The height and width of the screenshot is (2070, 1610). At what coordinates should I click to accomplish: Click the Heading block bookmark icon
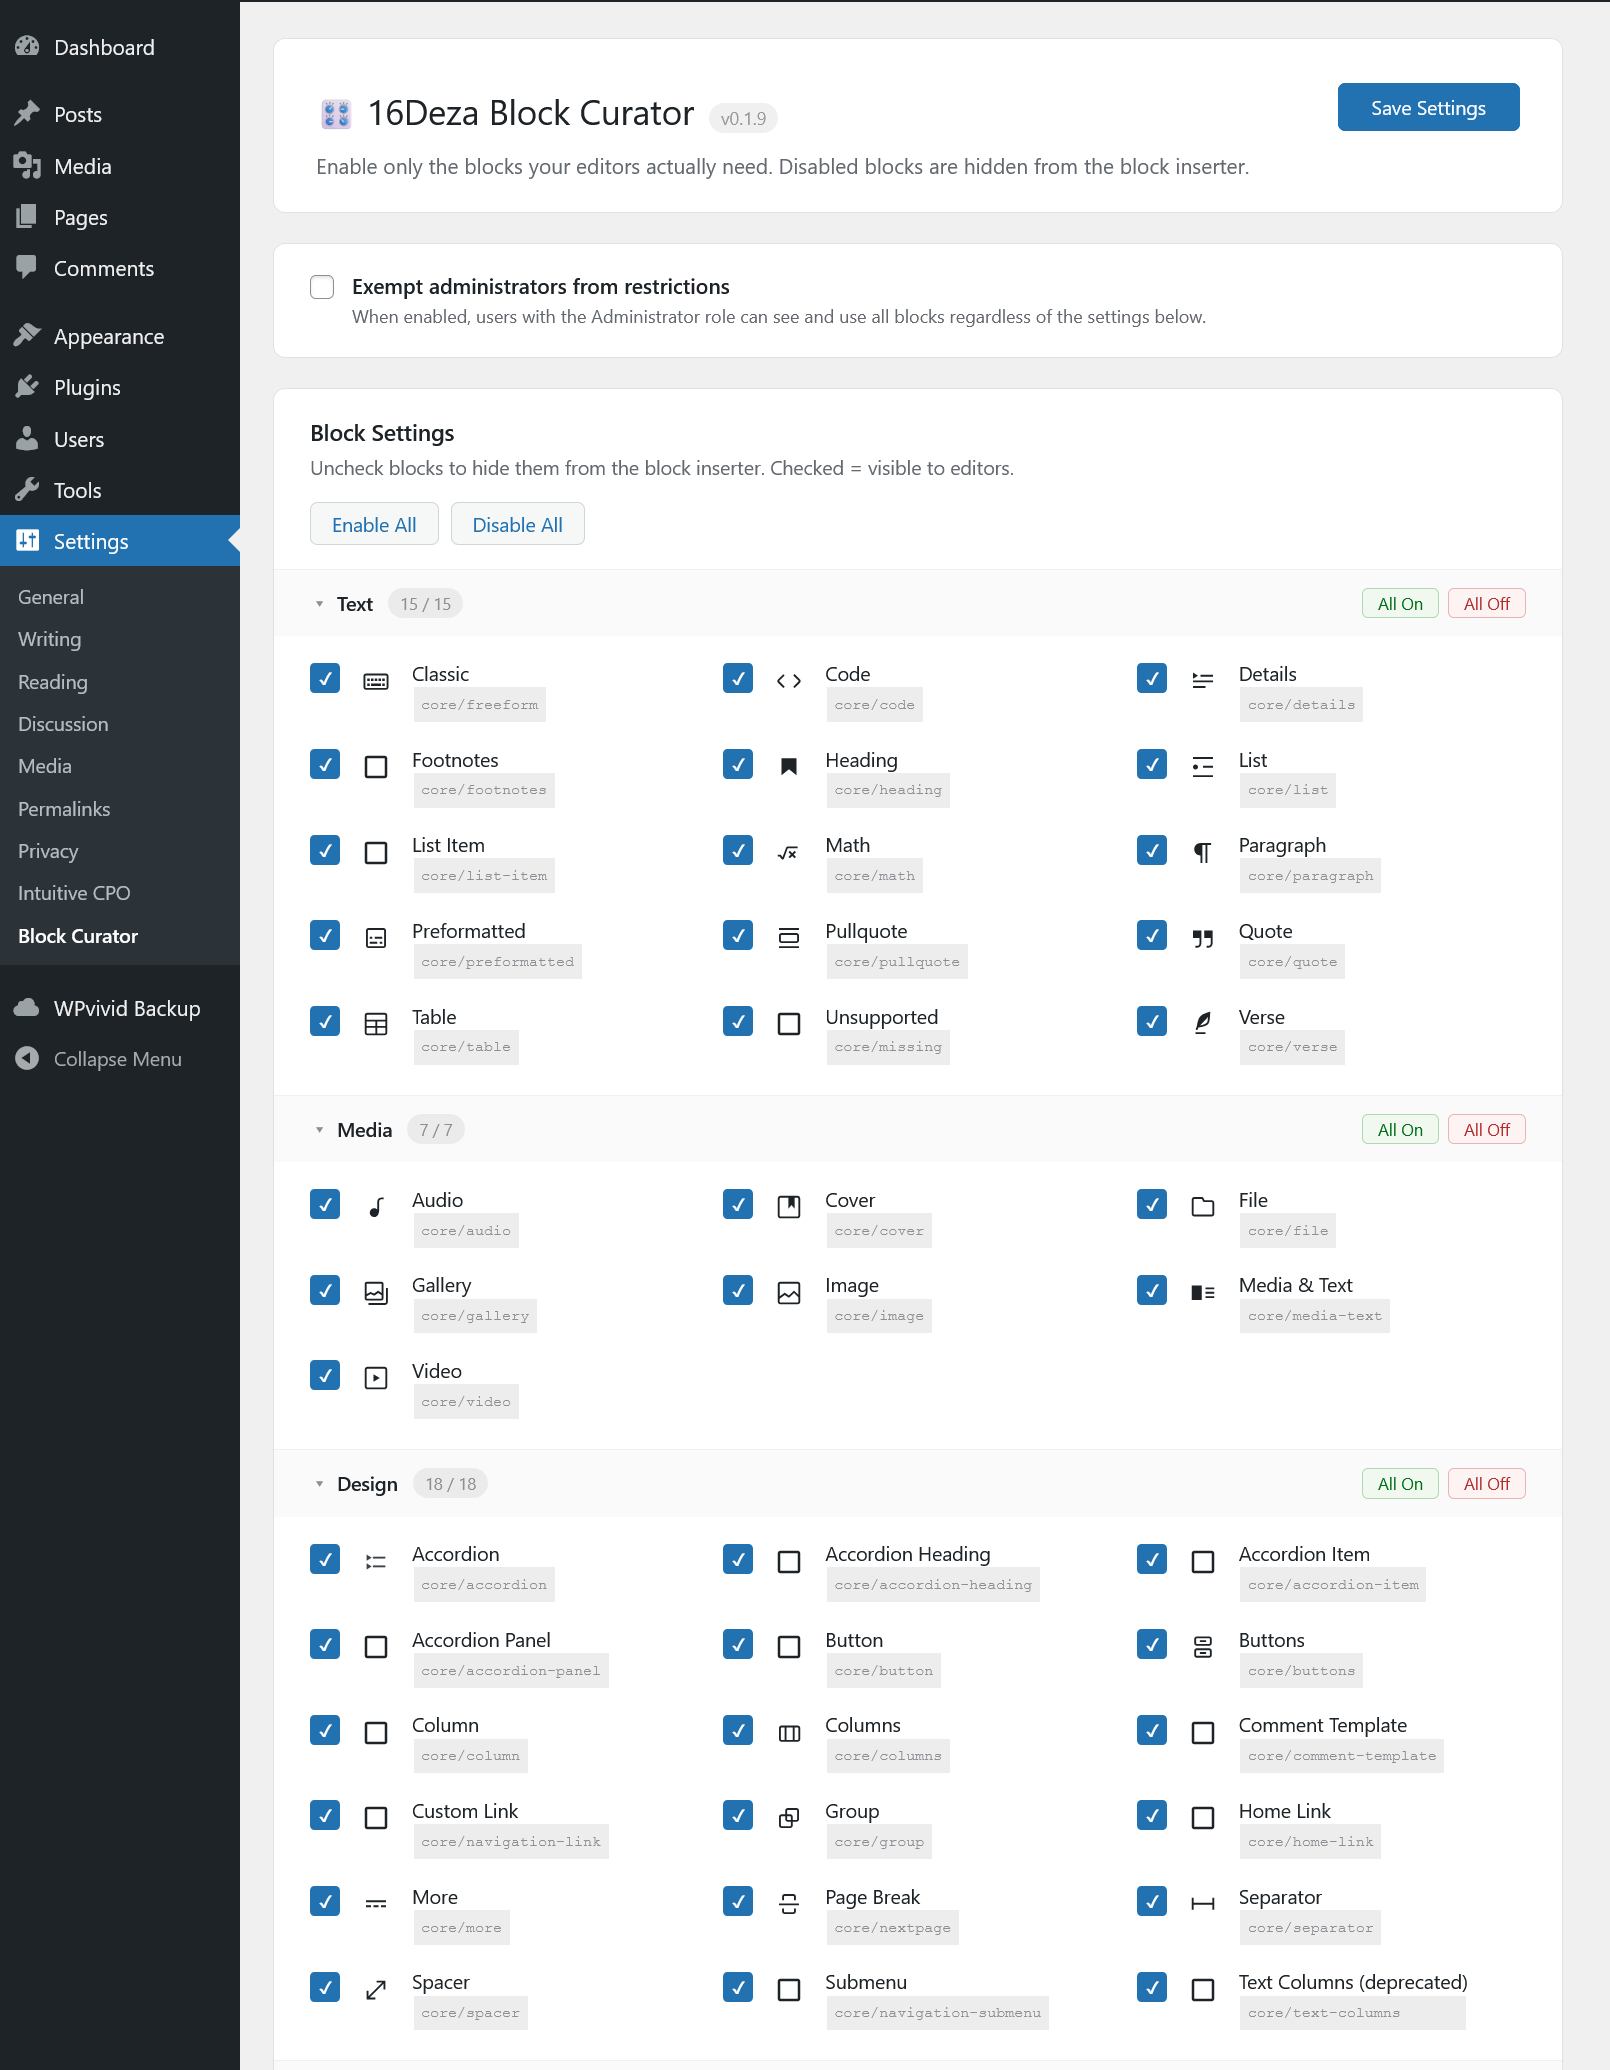point(789,767)
